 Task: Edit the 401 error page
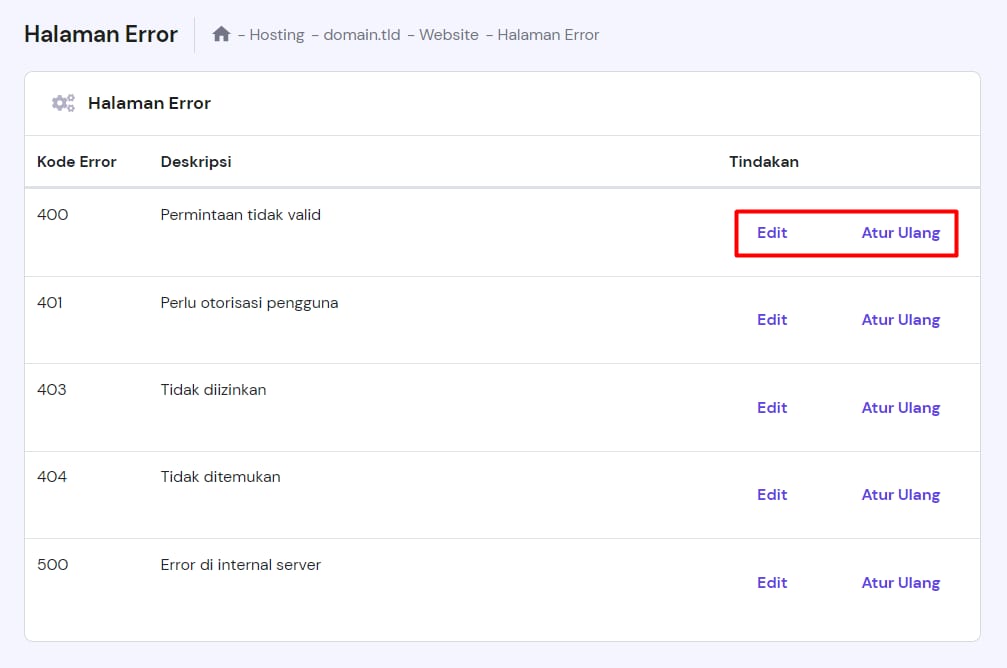click(x=771, y=320)
